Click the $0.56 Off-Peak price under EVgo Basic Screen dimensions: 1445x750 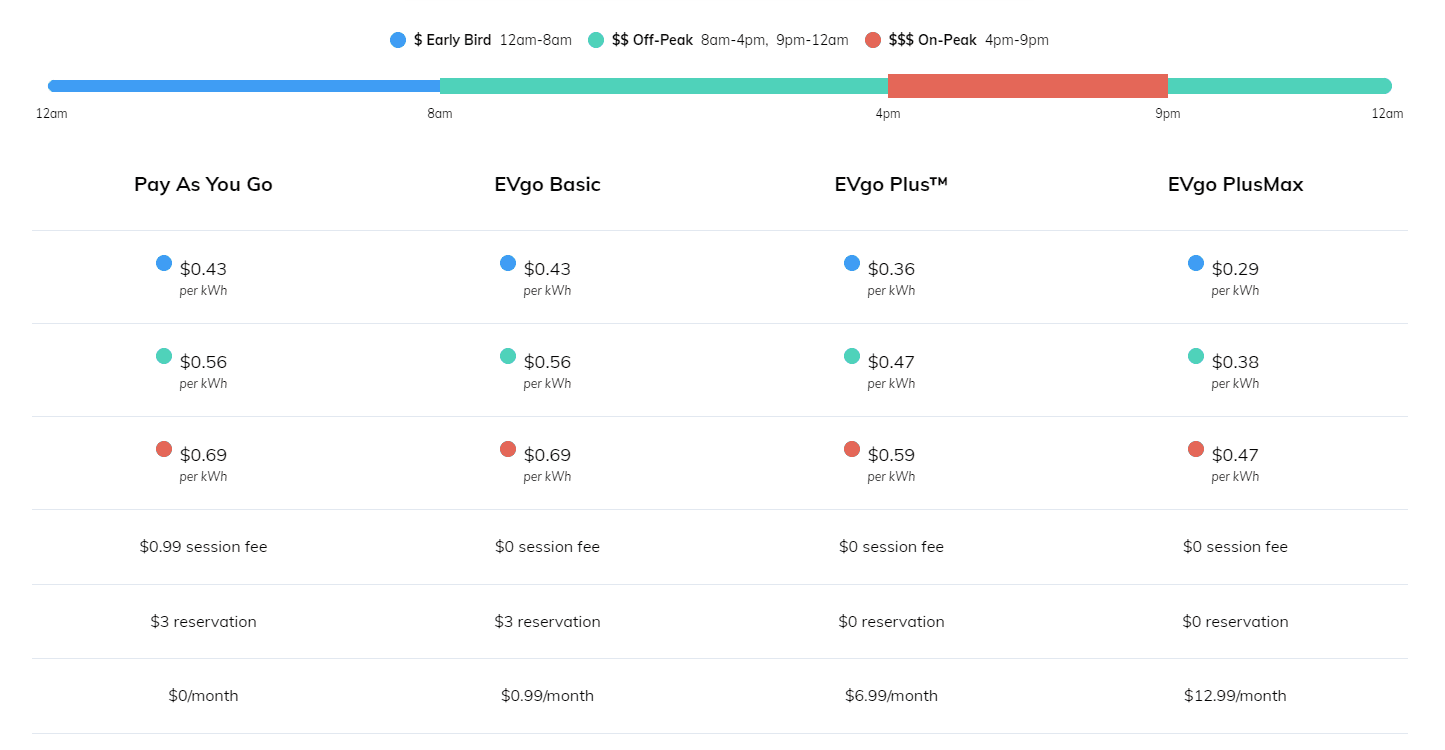[547, 362]
